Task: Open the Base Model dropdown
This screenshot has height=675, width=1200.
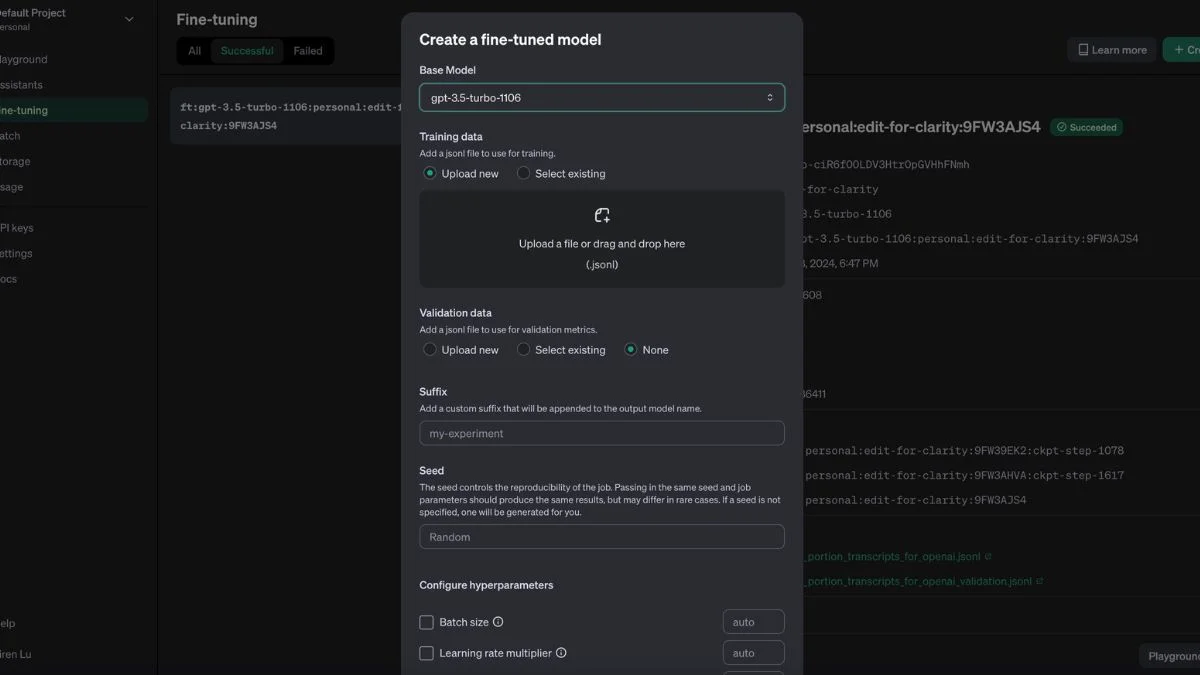Action: (x=602, y=97)
